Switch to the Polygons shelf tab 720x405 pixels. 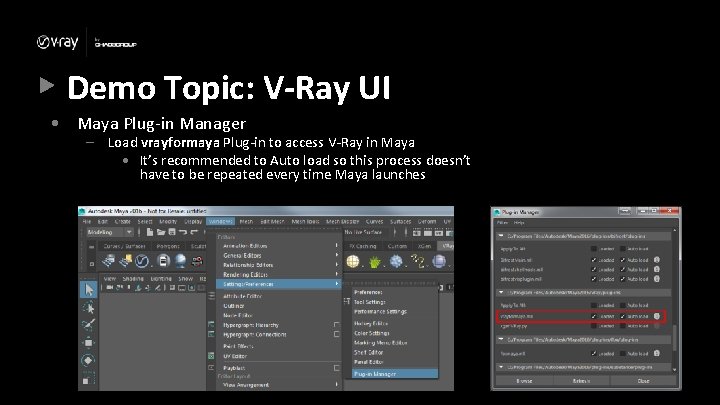tap(168, 246)
